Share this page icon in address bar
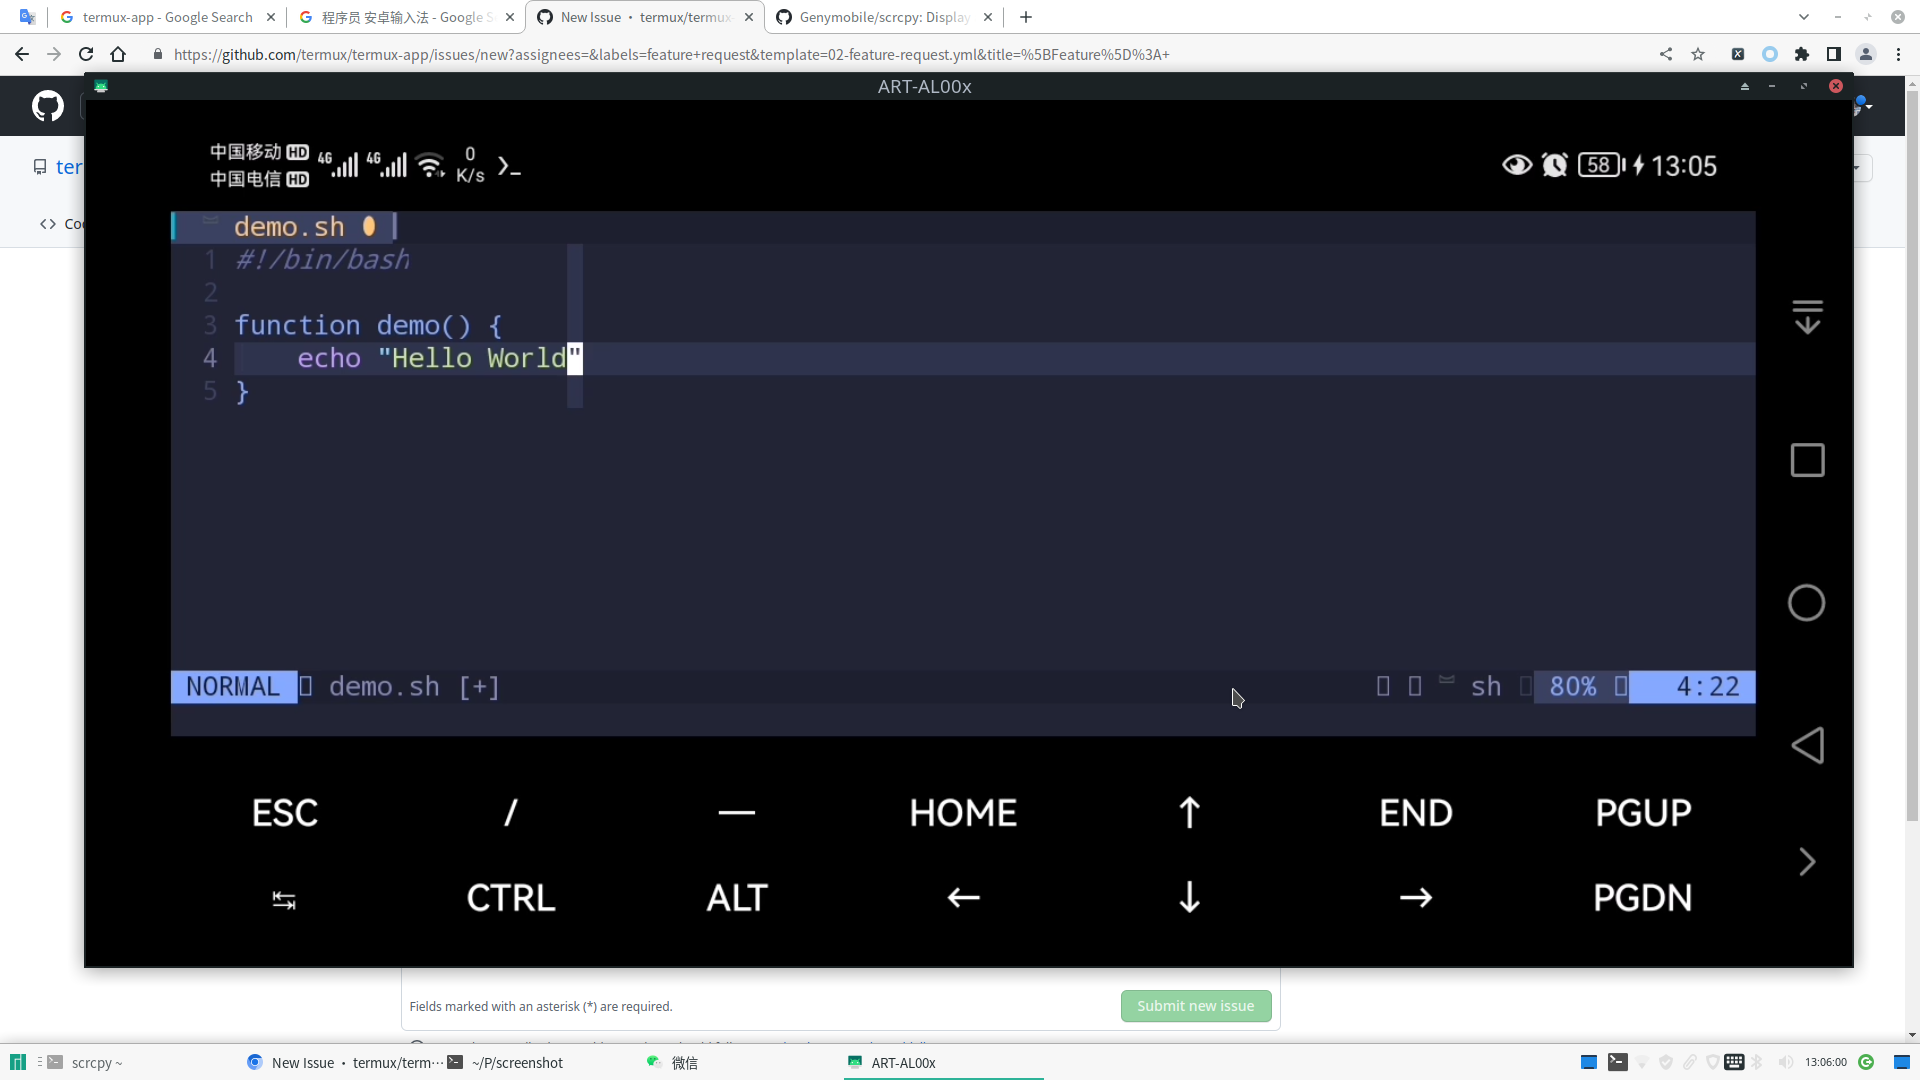Screen dimensions: 1920x1080 (1666, 54)
